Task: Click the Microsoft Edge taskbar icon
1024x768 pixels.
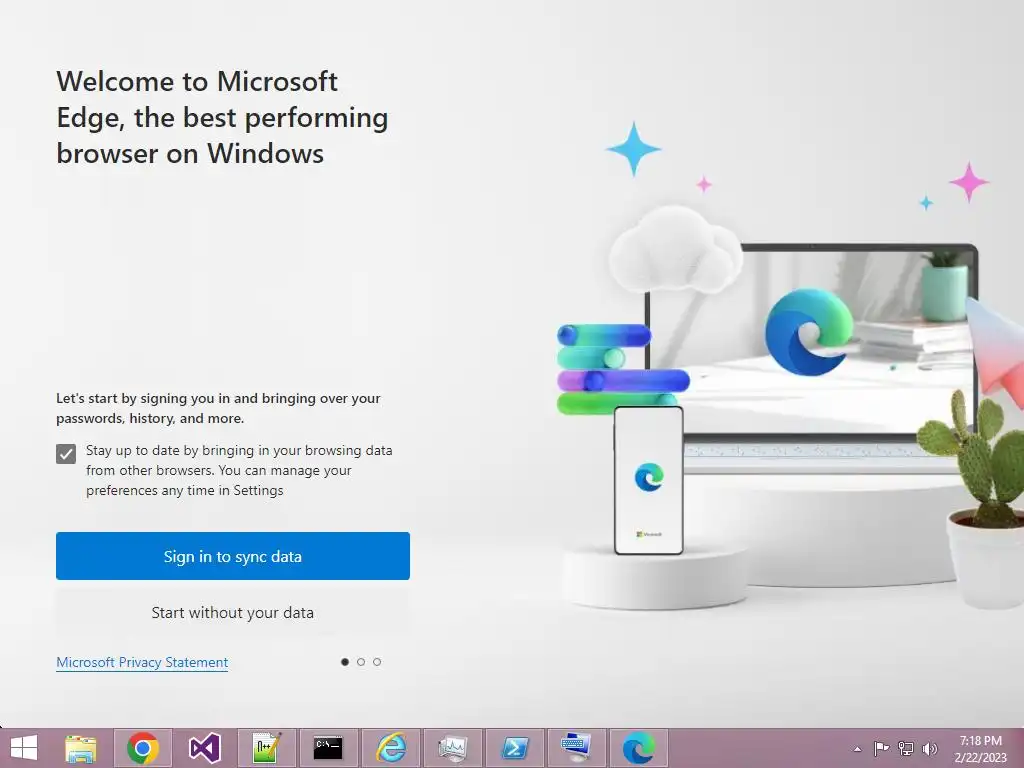Action: point(638,748)
